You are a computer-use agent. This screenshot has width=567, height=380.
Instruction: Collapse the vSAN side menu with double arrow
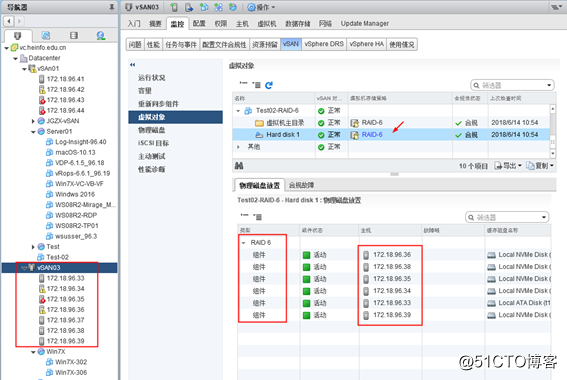[x=132, y=65]
